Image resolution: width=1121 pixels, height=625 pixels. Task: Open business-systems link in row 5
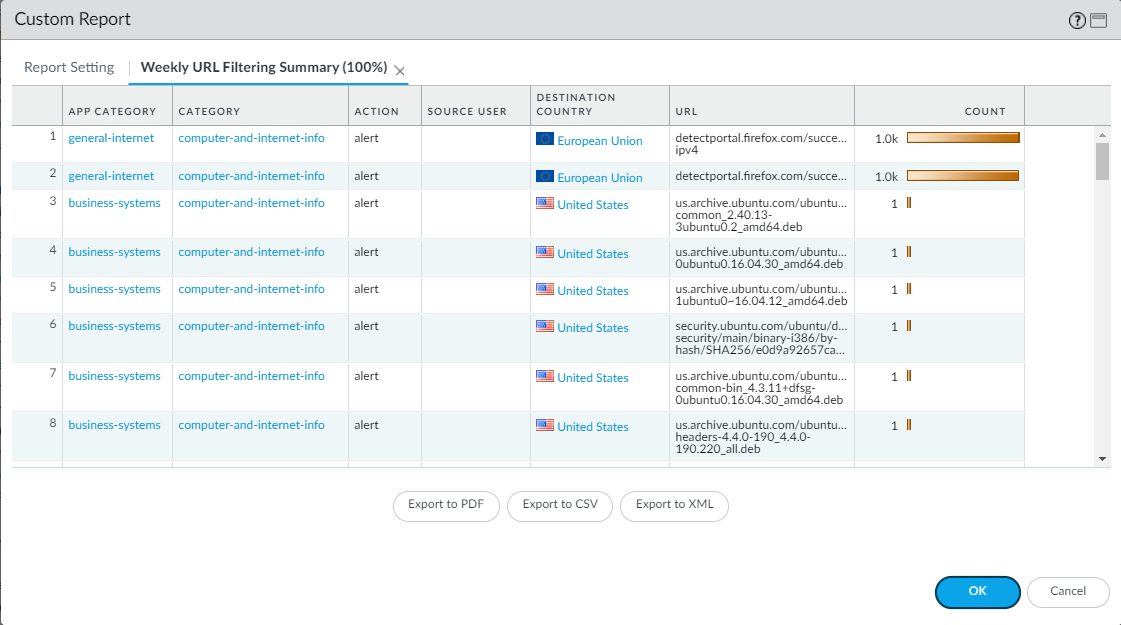114,289
